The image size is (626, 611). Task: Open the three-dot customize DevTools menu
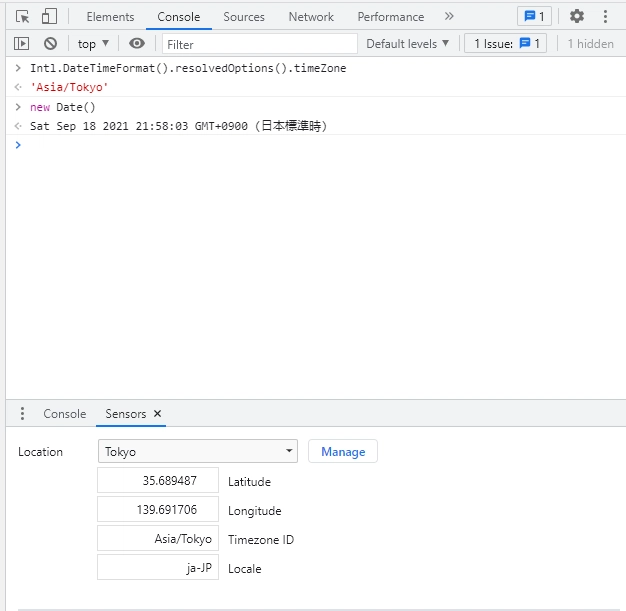pyautogui.click(x=605, y=16)
